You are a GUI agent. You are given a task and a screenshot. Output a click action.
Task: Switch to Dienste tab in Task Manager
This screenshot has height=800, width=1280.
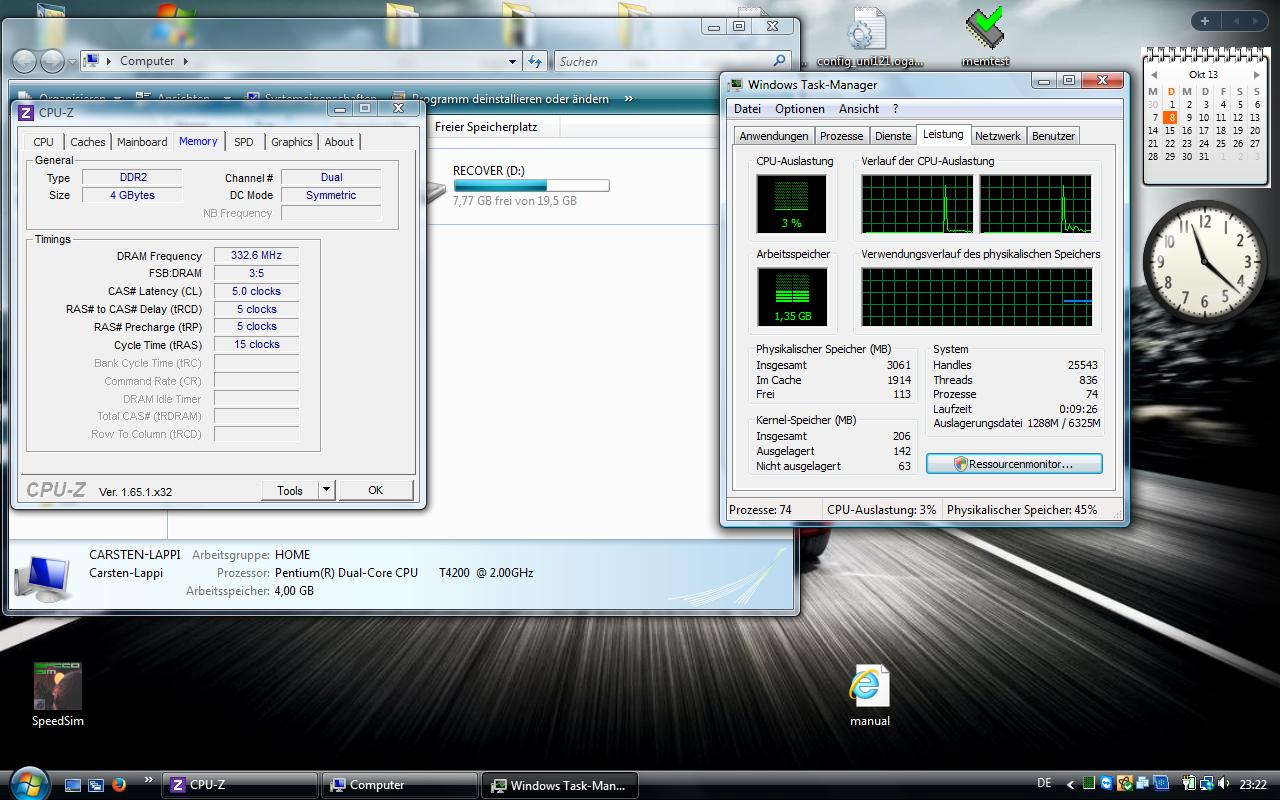893,136
